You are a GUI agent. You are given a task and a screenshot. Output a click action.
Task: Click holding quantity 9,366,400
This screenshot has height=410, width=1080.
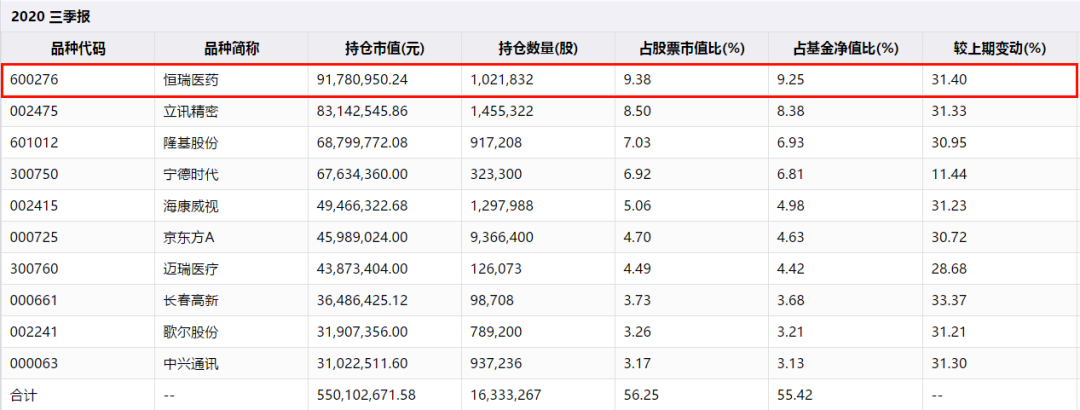[x=501, y=237]
